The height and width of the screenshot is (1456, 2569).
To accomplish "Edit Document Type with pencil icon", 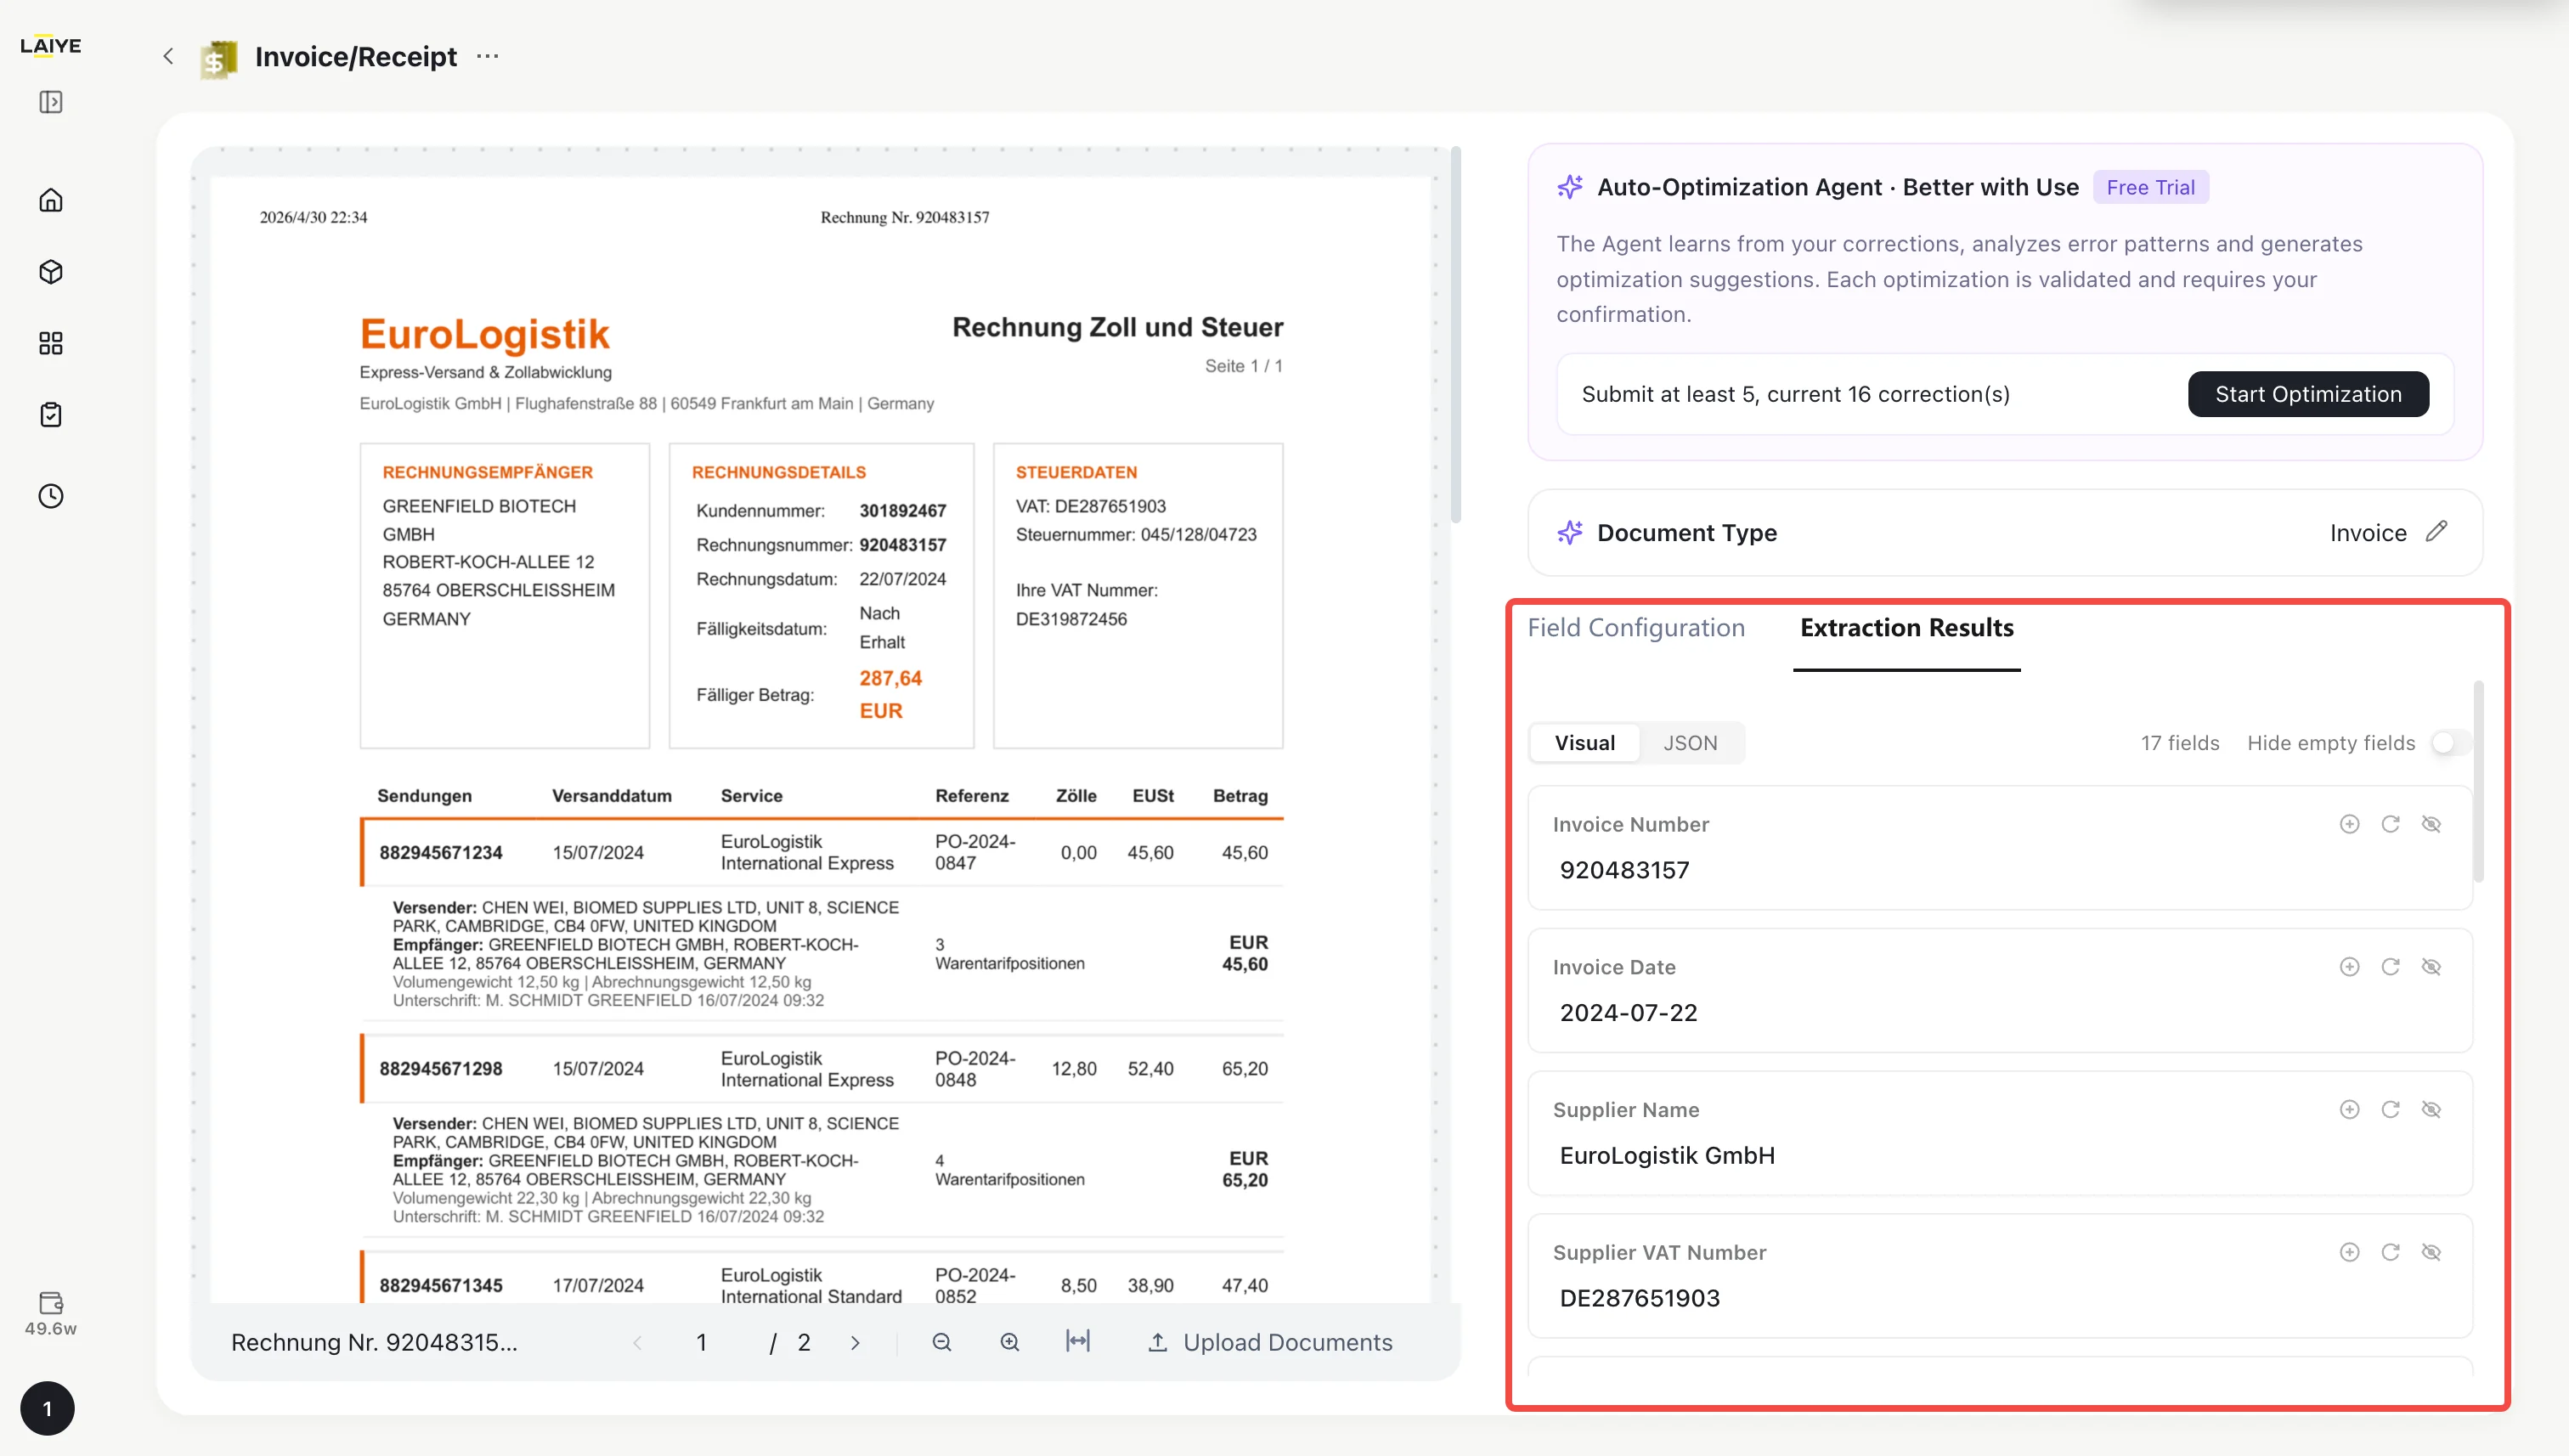I will click(x=2436, y=531).
